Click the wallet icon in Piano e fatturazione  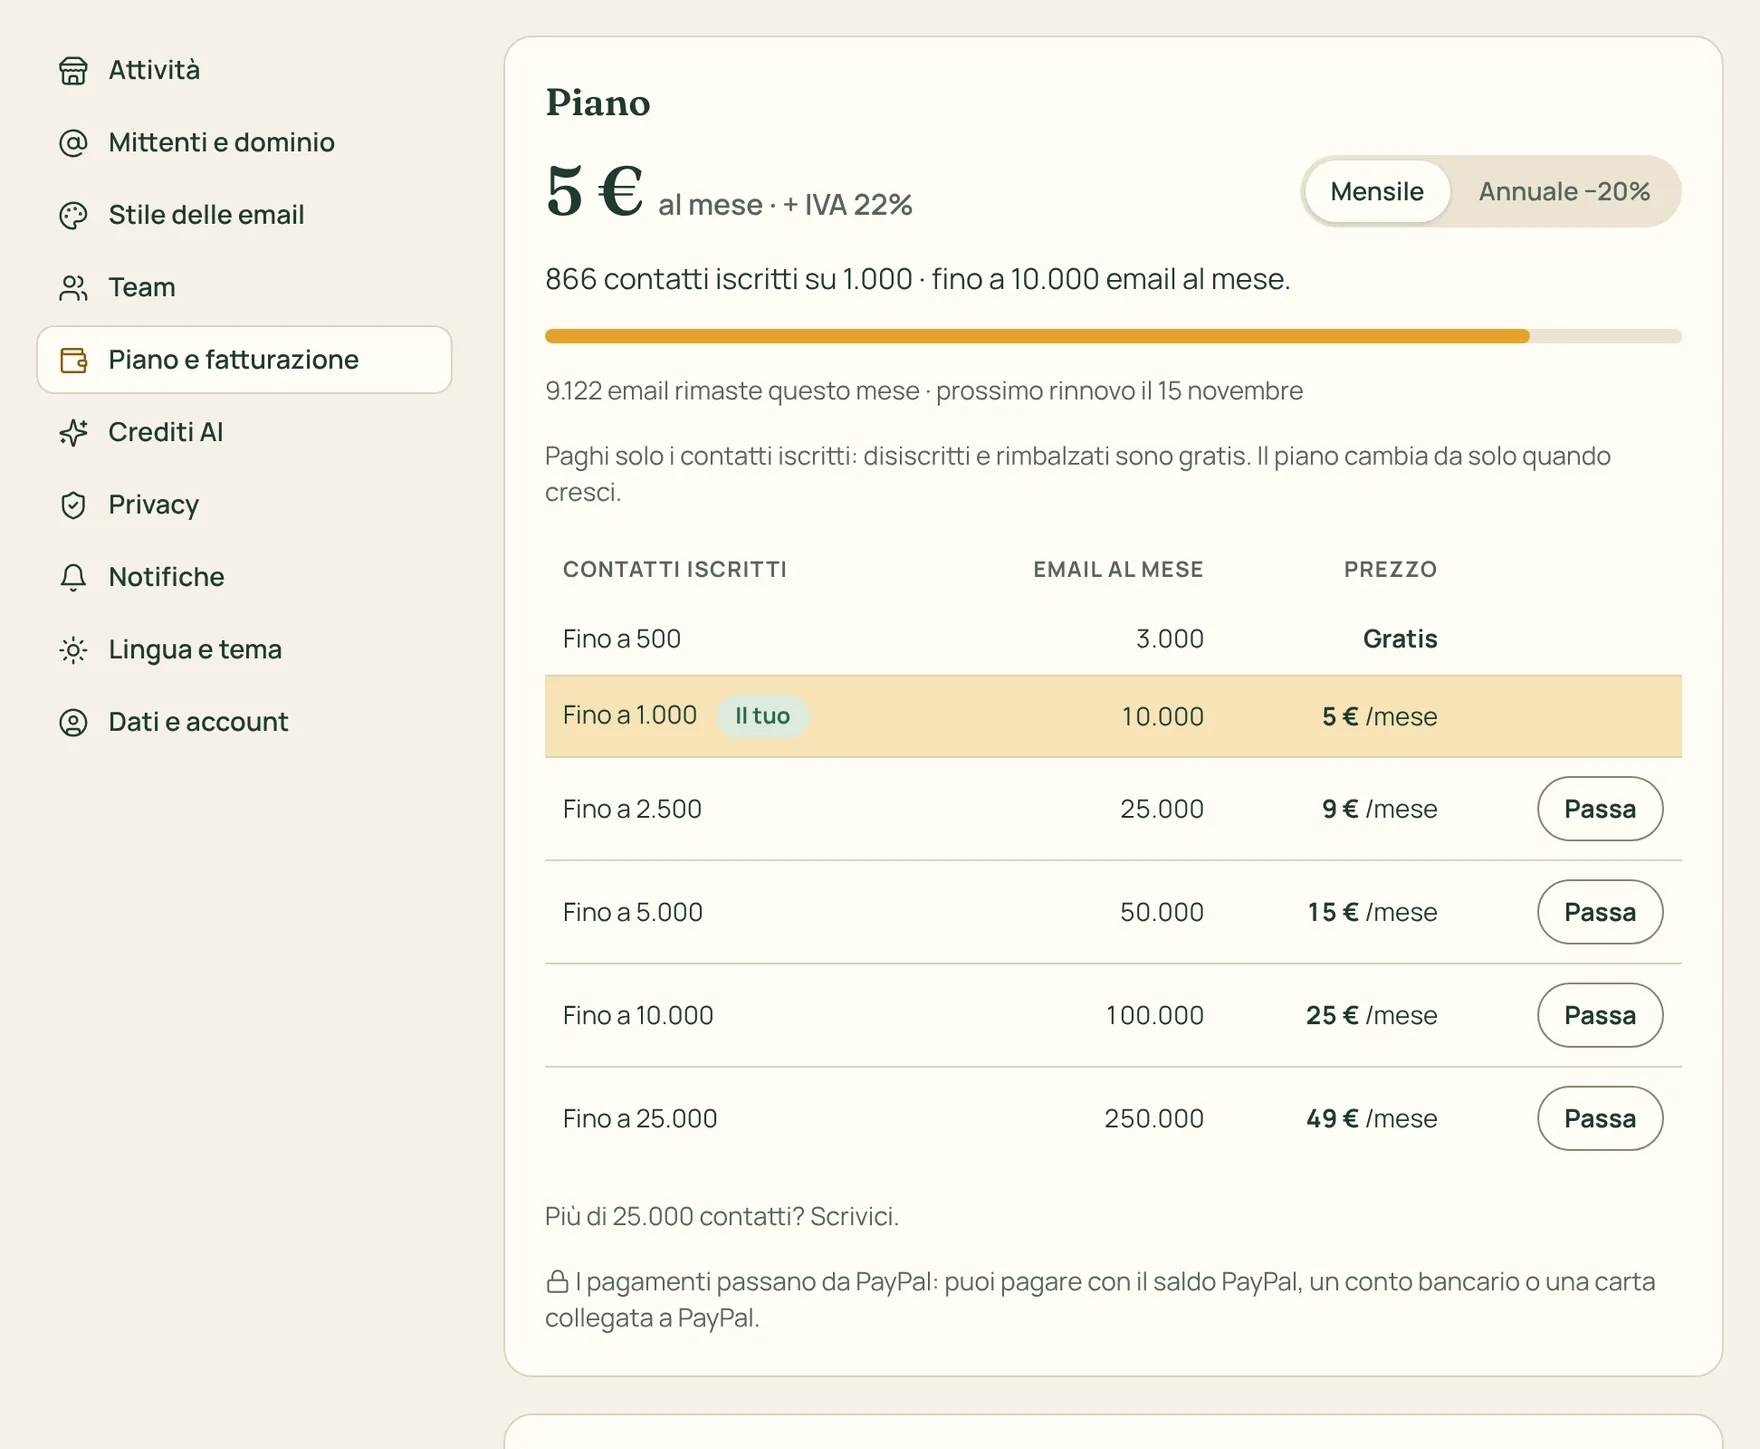click(73, 360)
